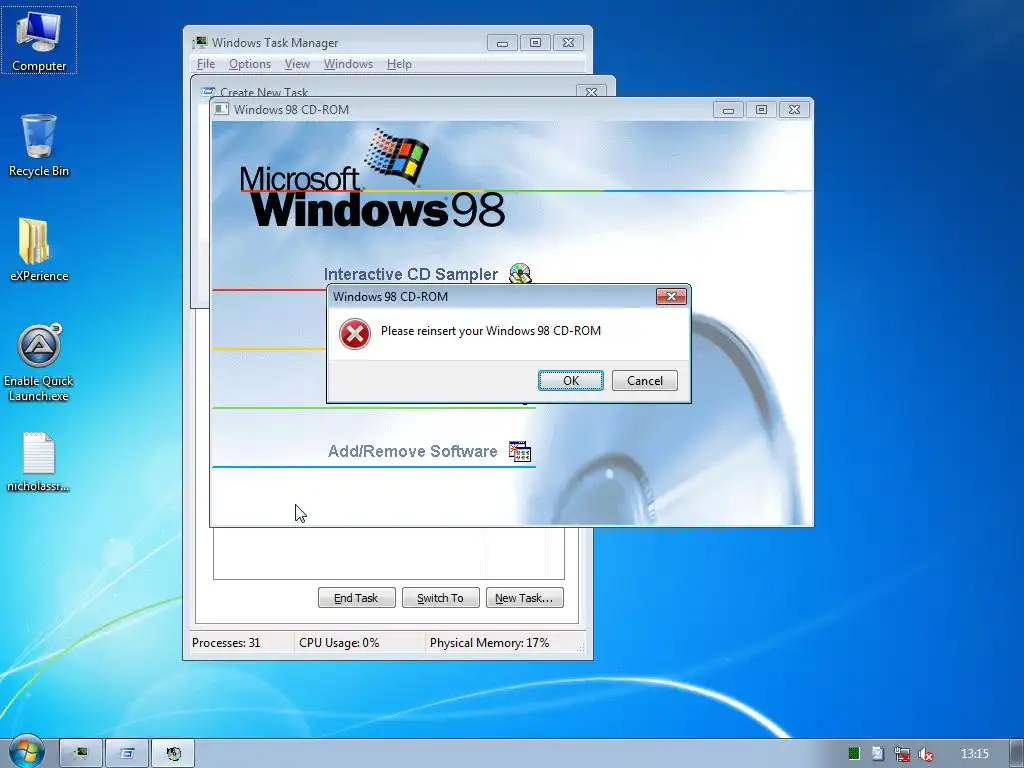Switch to Task Manager taskbar button
Image resolution: width=1024 pixels, height=768 pixels.
(x=81, y=754)
